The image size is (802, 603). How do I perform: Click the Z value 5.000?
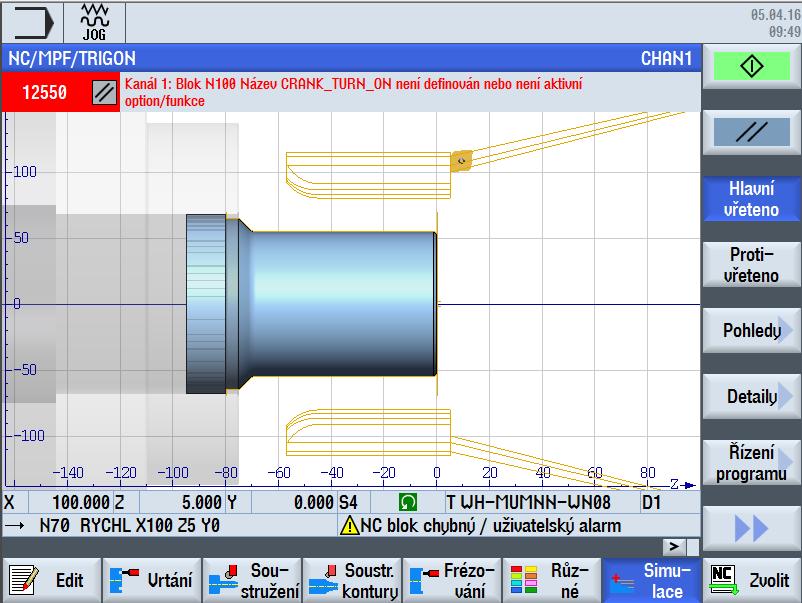pos(203,502)
